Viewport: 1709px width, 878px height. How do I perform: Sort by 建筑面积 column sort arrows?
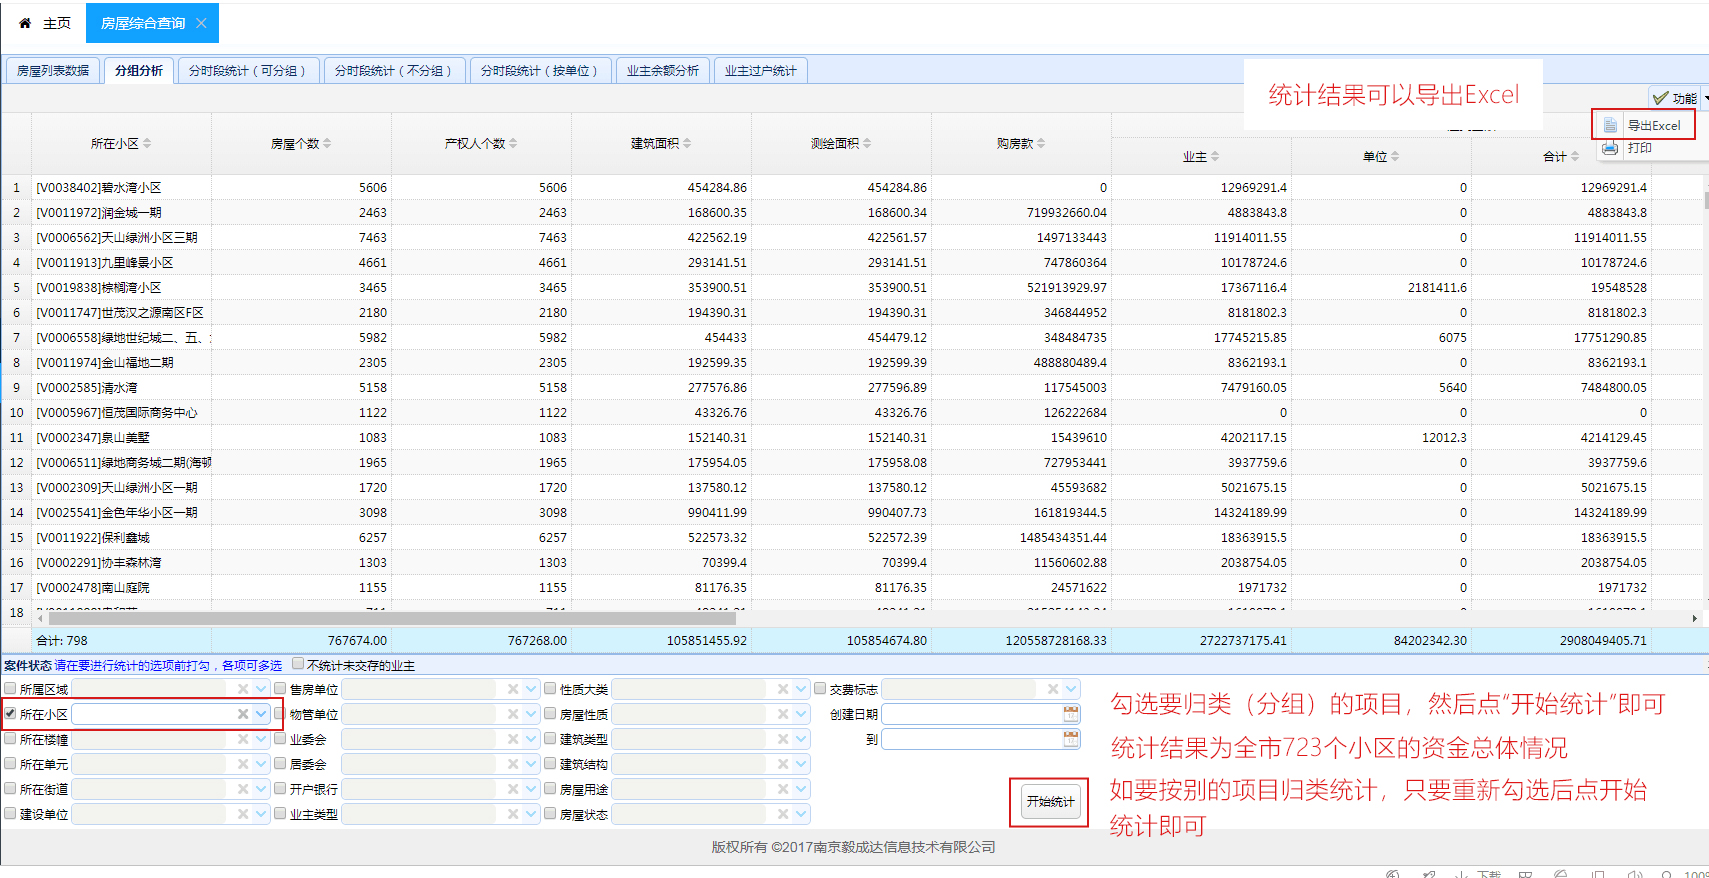click(687, 144)
